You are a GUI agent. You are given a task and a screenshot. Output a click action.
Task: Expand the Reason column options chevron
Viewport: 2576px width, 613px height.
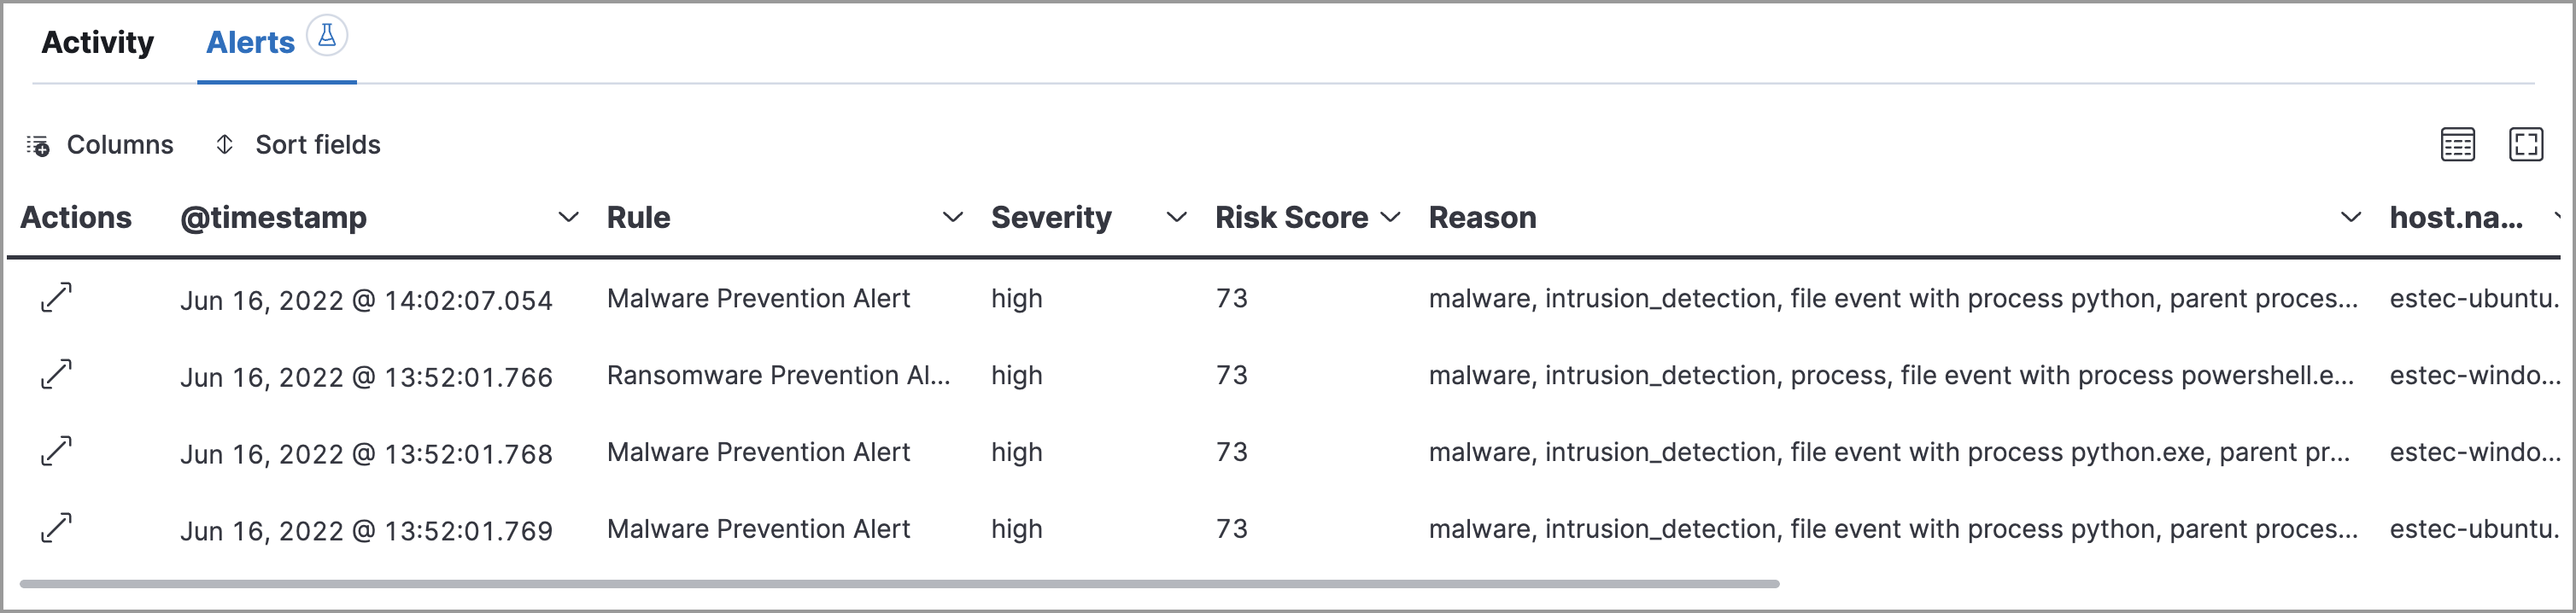point(2351,217)
